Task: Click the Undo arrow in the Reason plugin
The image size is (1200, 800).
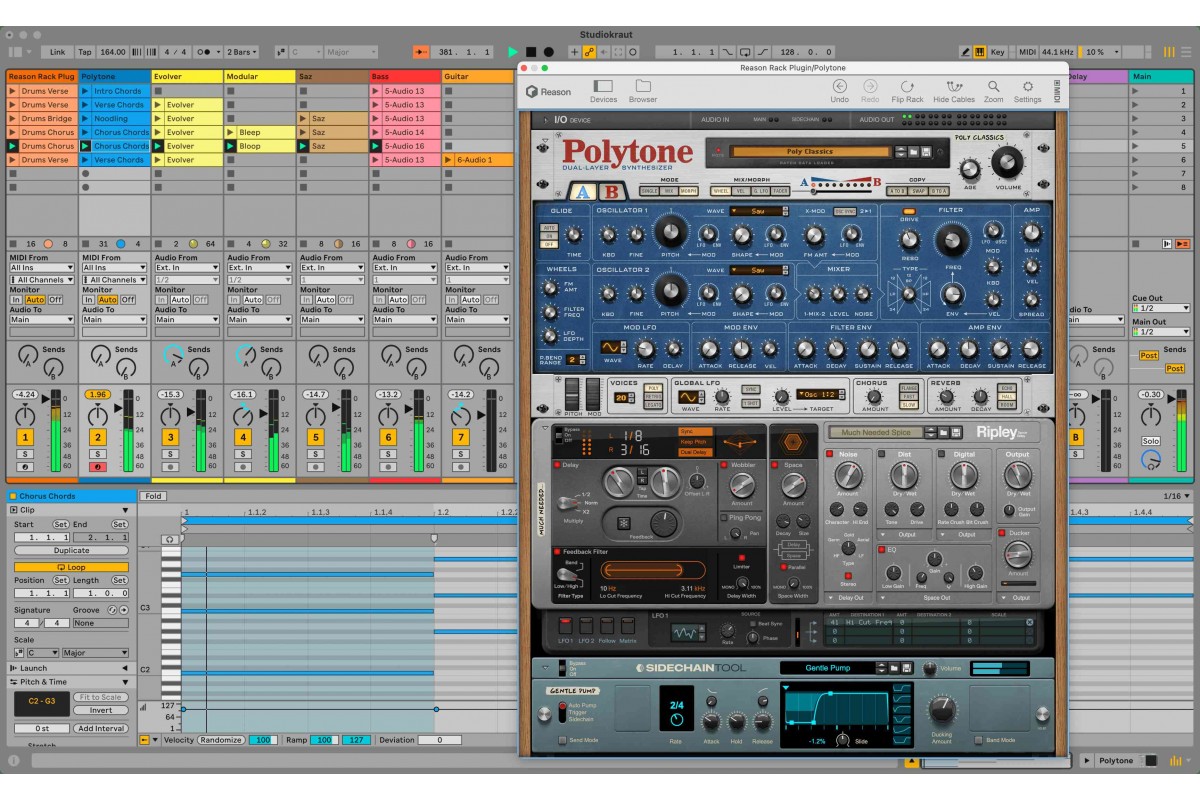Action: 839,88
